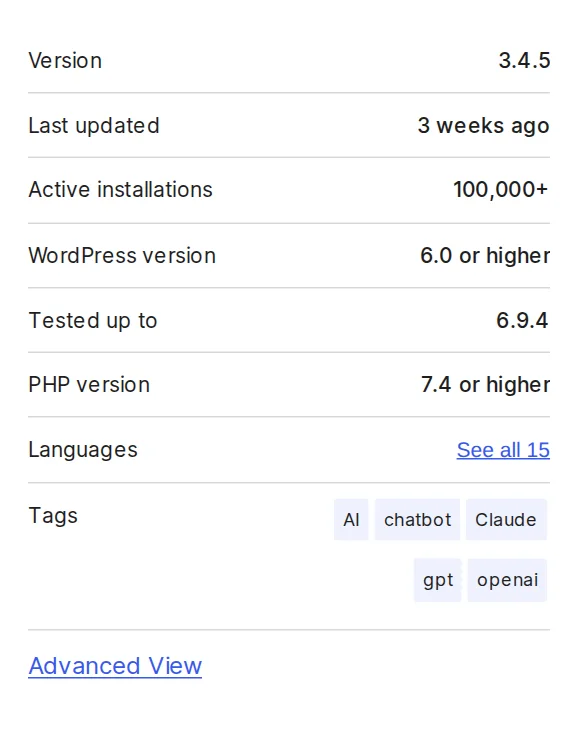578x730 pixels.
Task: Click the tested up to 6.9.4 value
Action: click(522, 320)
